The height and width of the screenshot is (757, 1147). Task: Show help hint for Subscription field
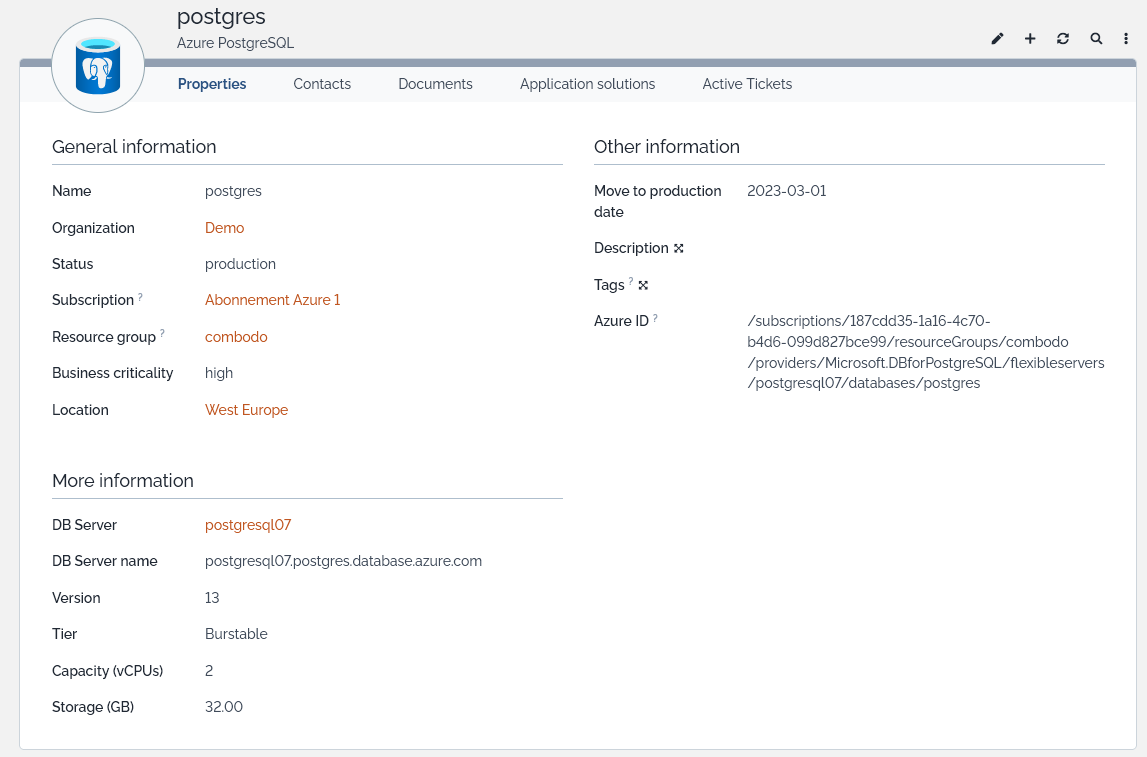(140, 297)
